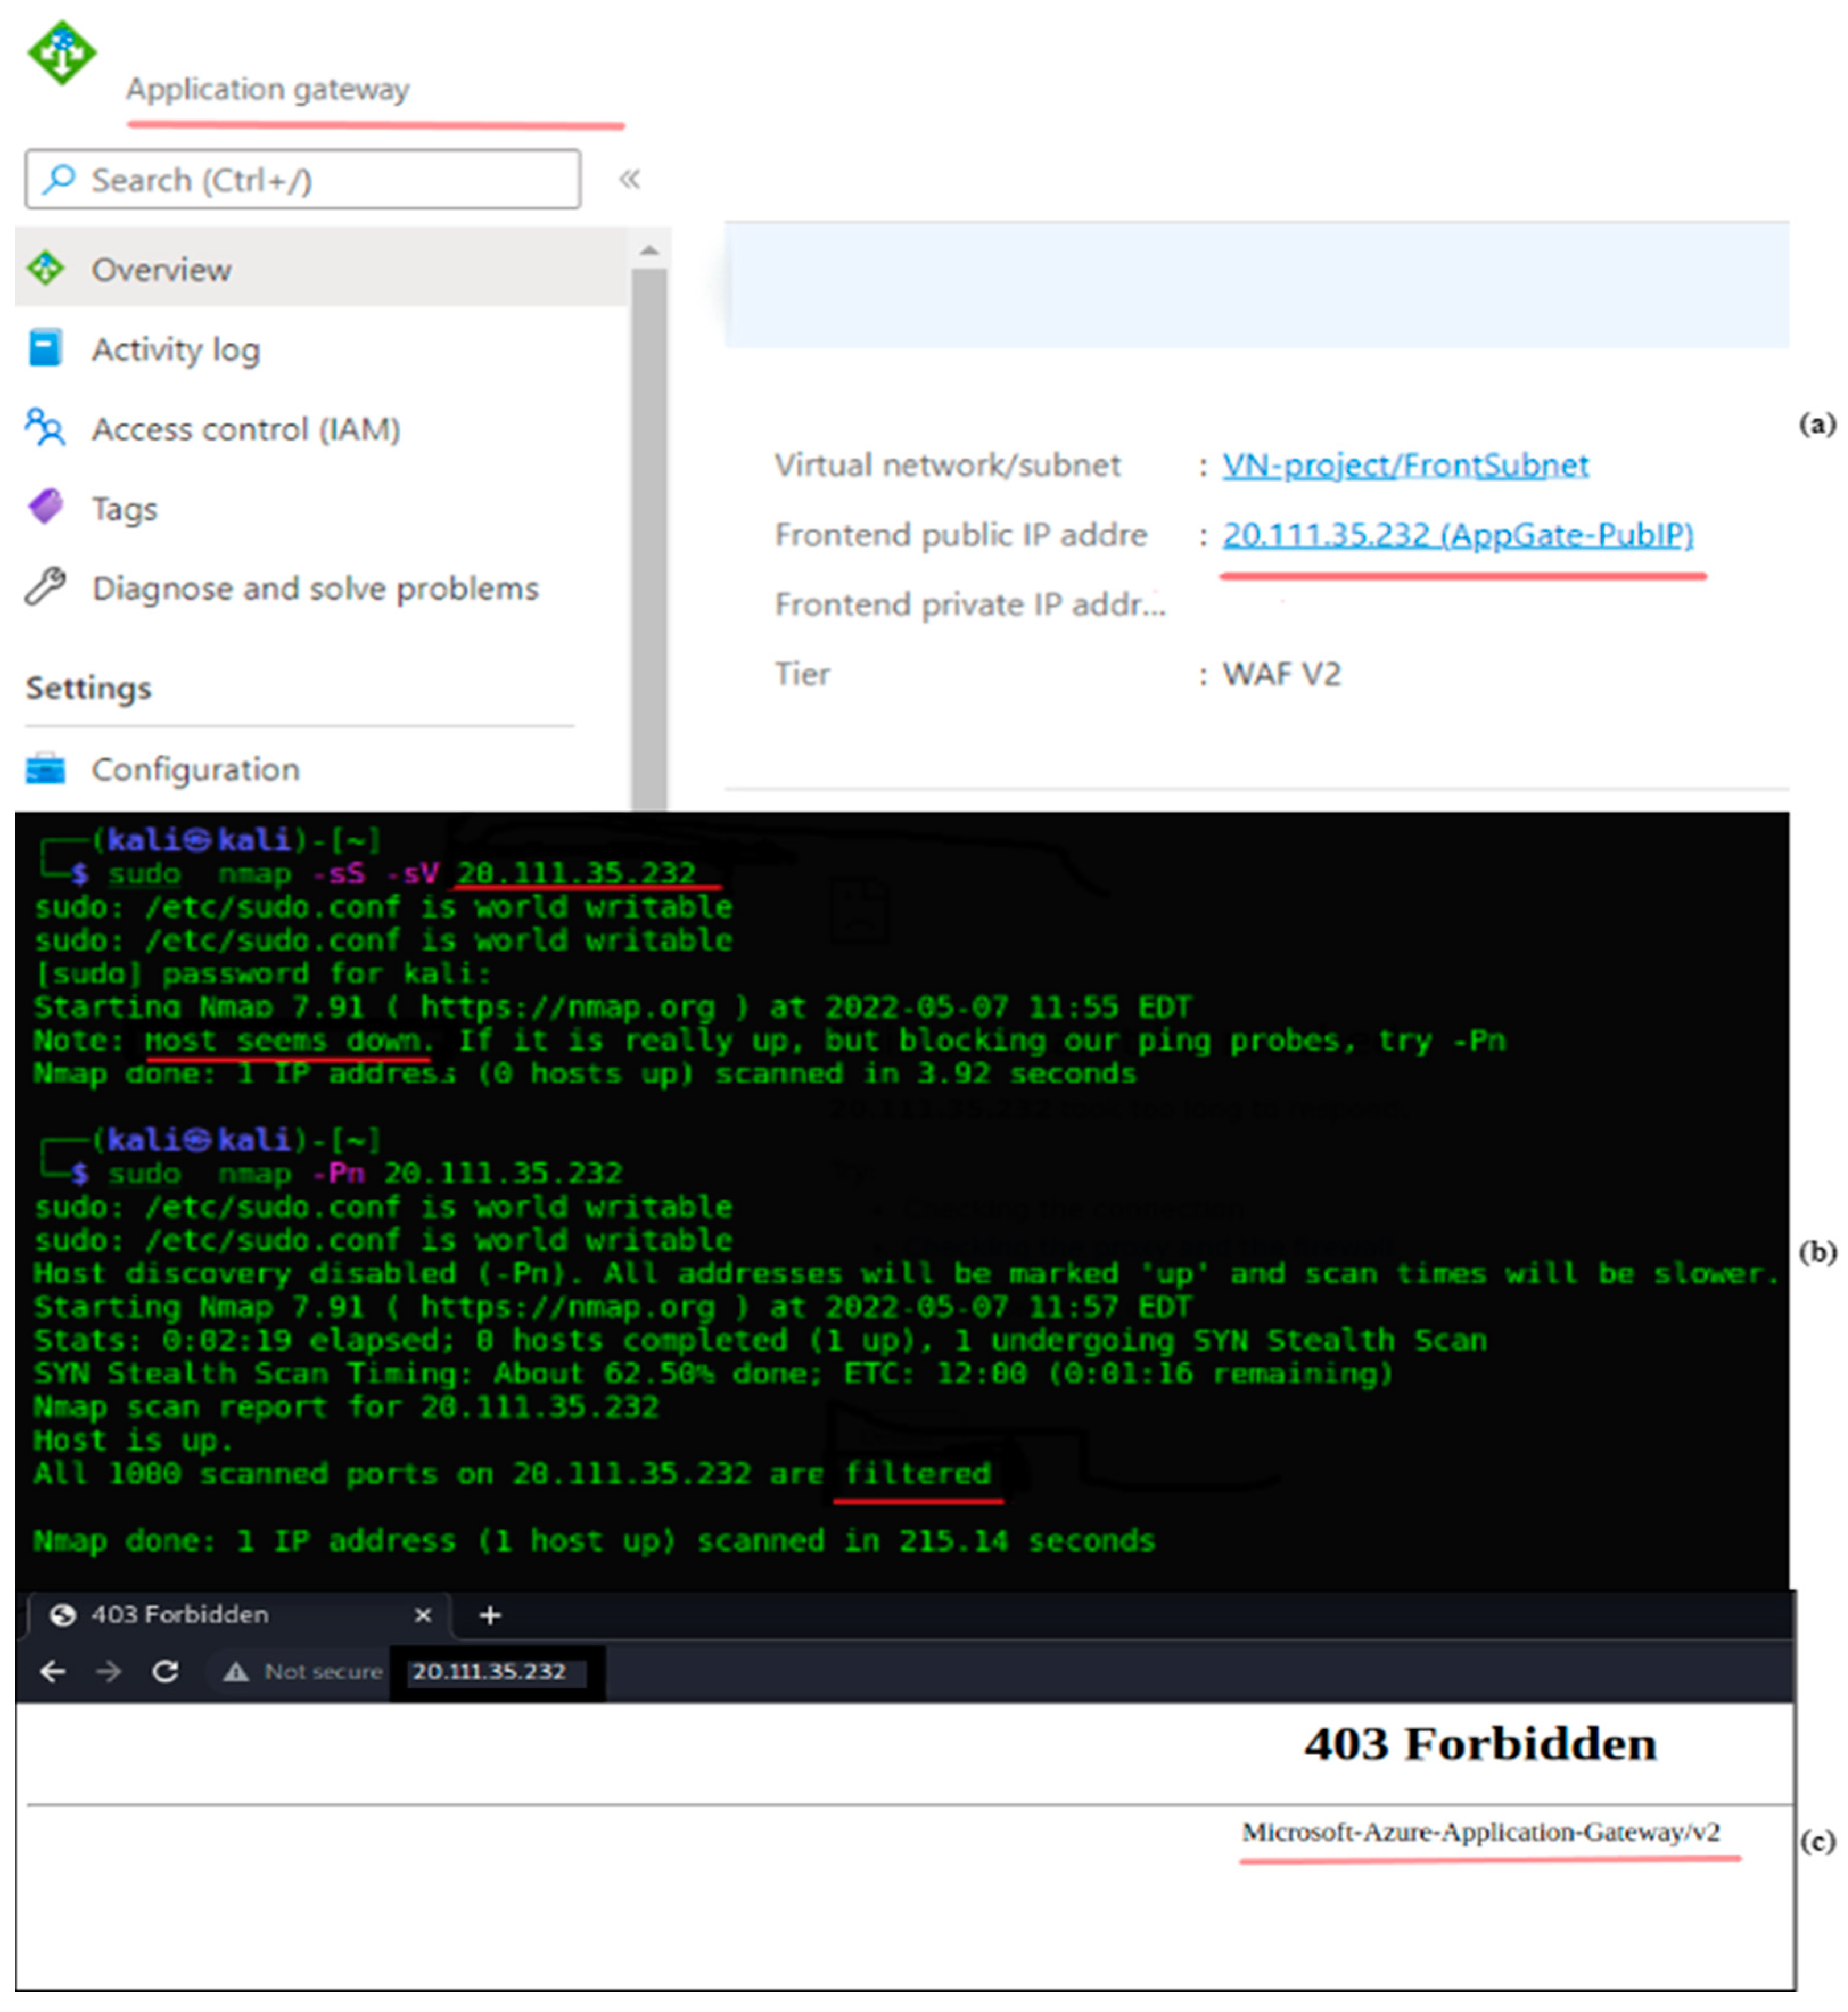The width and height of the screenshot is (1848, 2012).
Task: Click the magnifier icon in search box
Action: pos(59,179)
